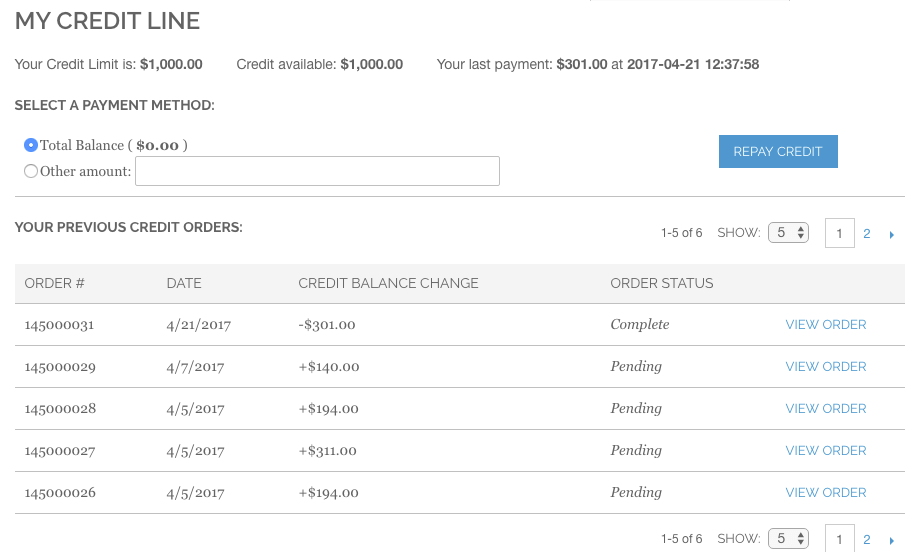This screenshot has height=552, width=907.
Task: Open the bottom Show per-page dropdown
Action: (788, 539)
